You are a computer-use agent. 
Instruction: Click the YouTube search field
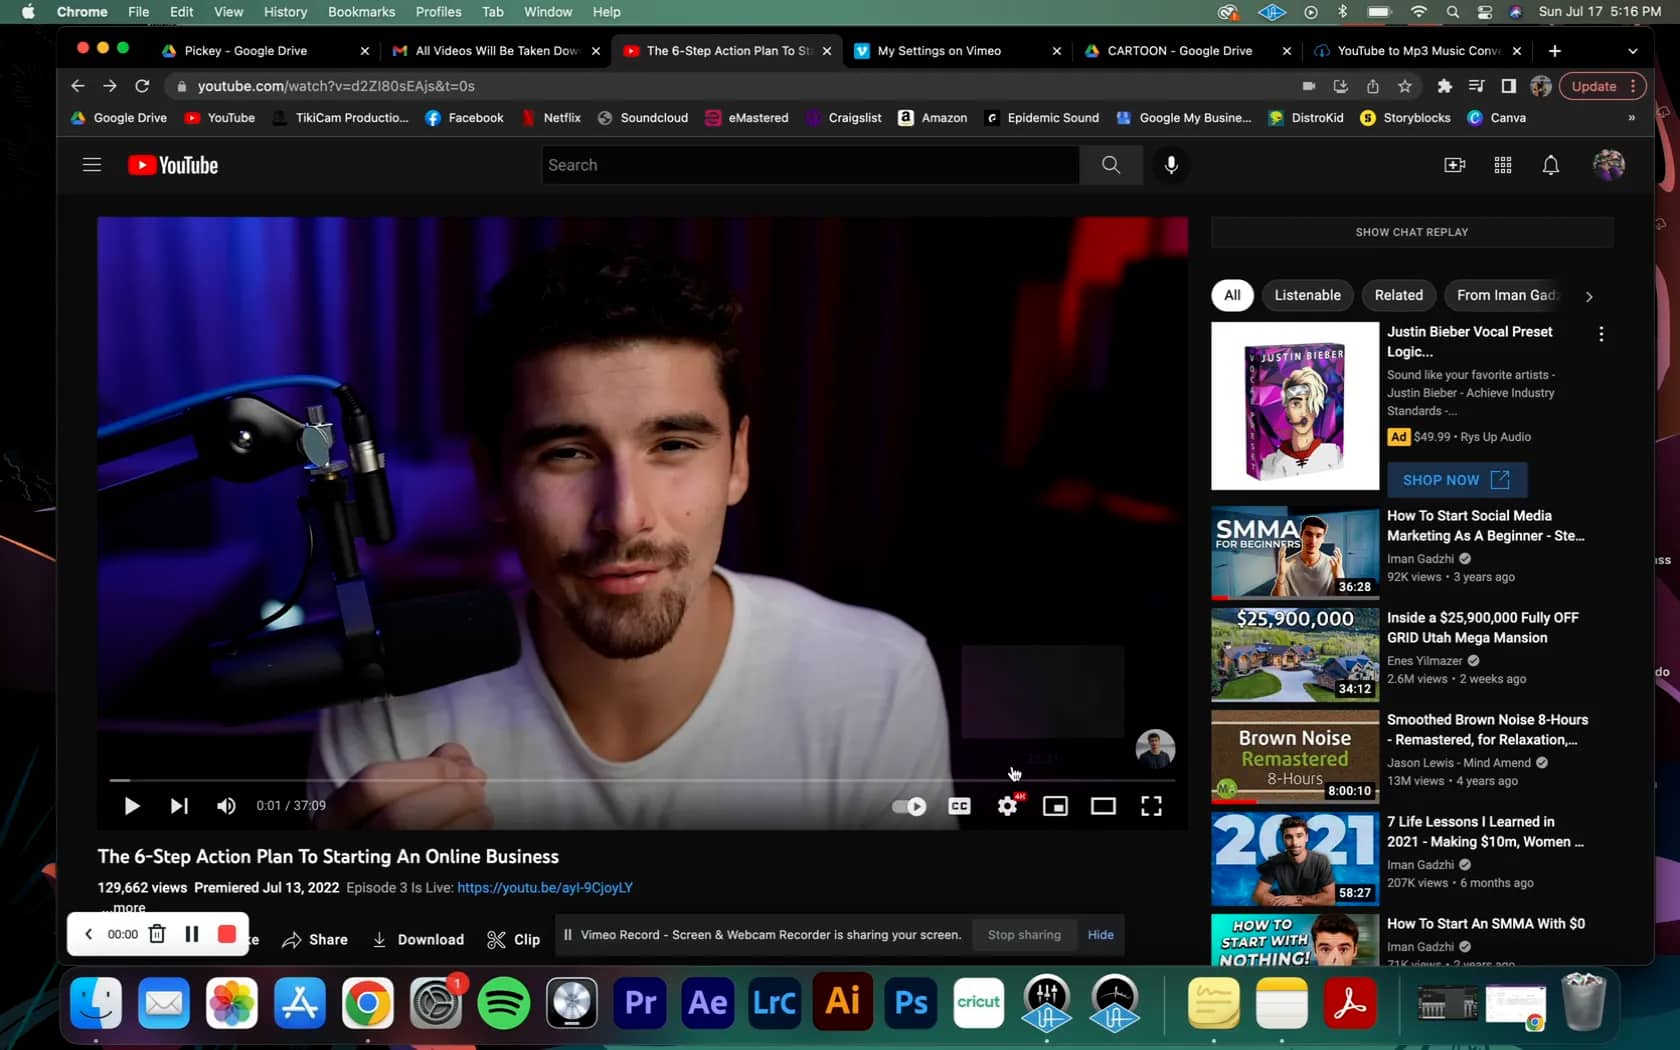[x=810, y=165]
